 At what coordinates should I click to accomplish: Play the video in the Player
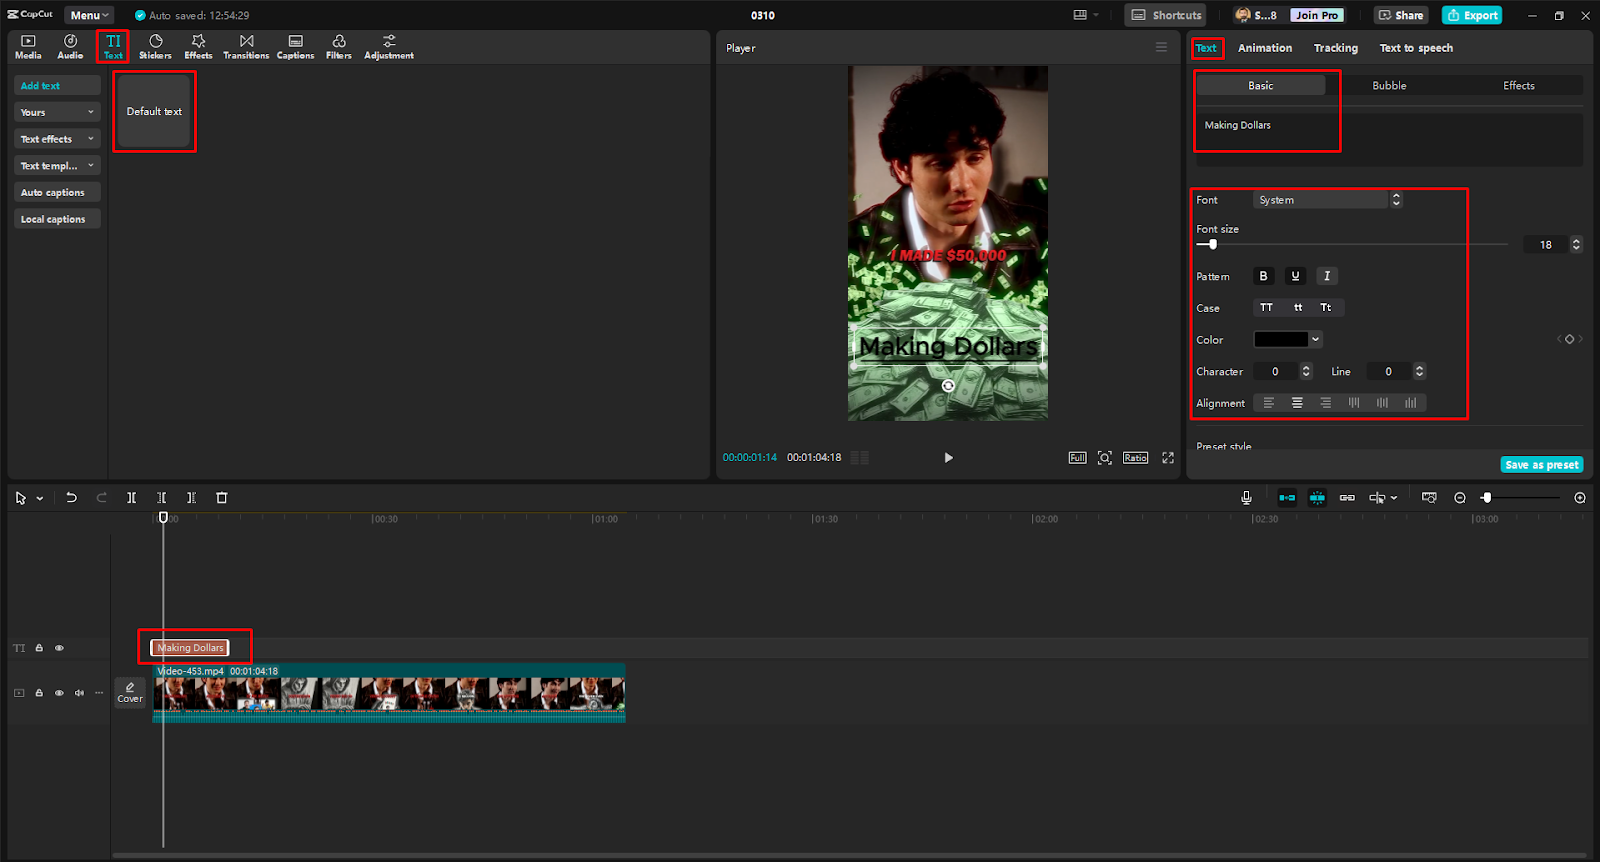pos(948,457)
